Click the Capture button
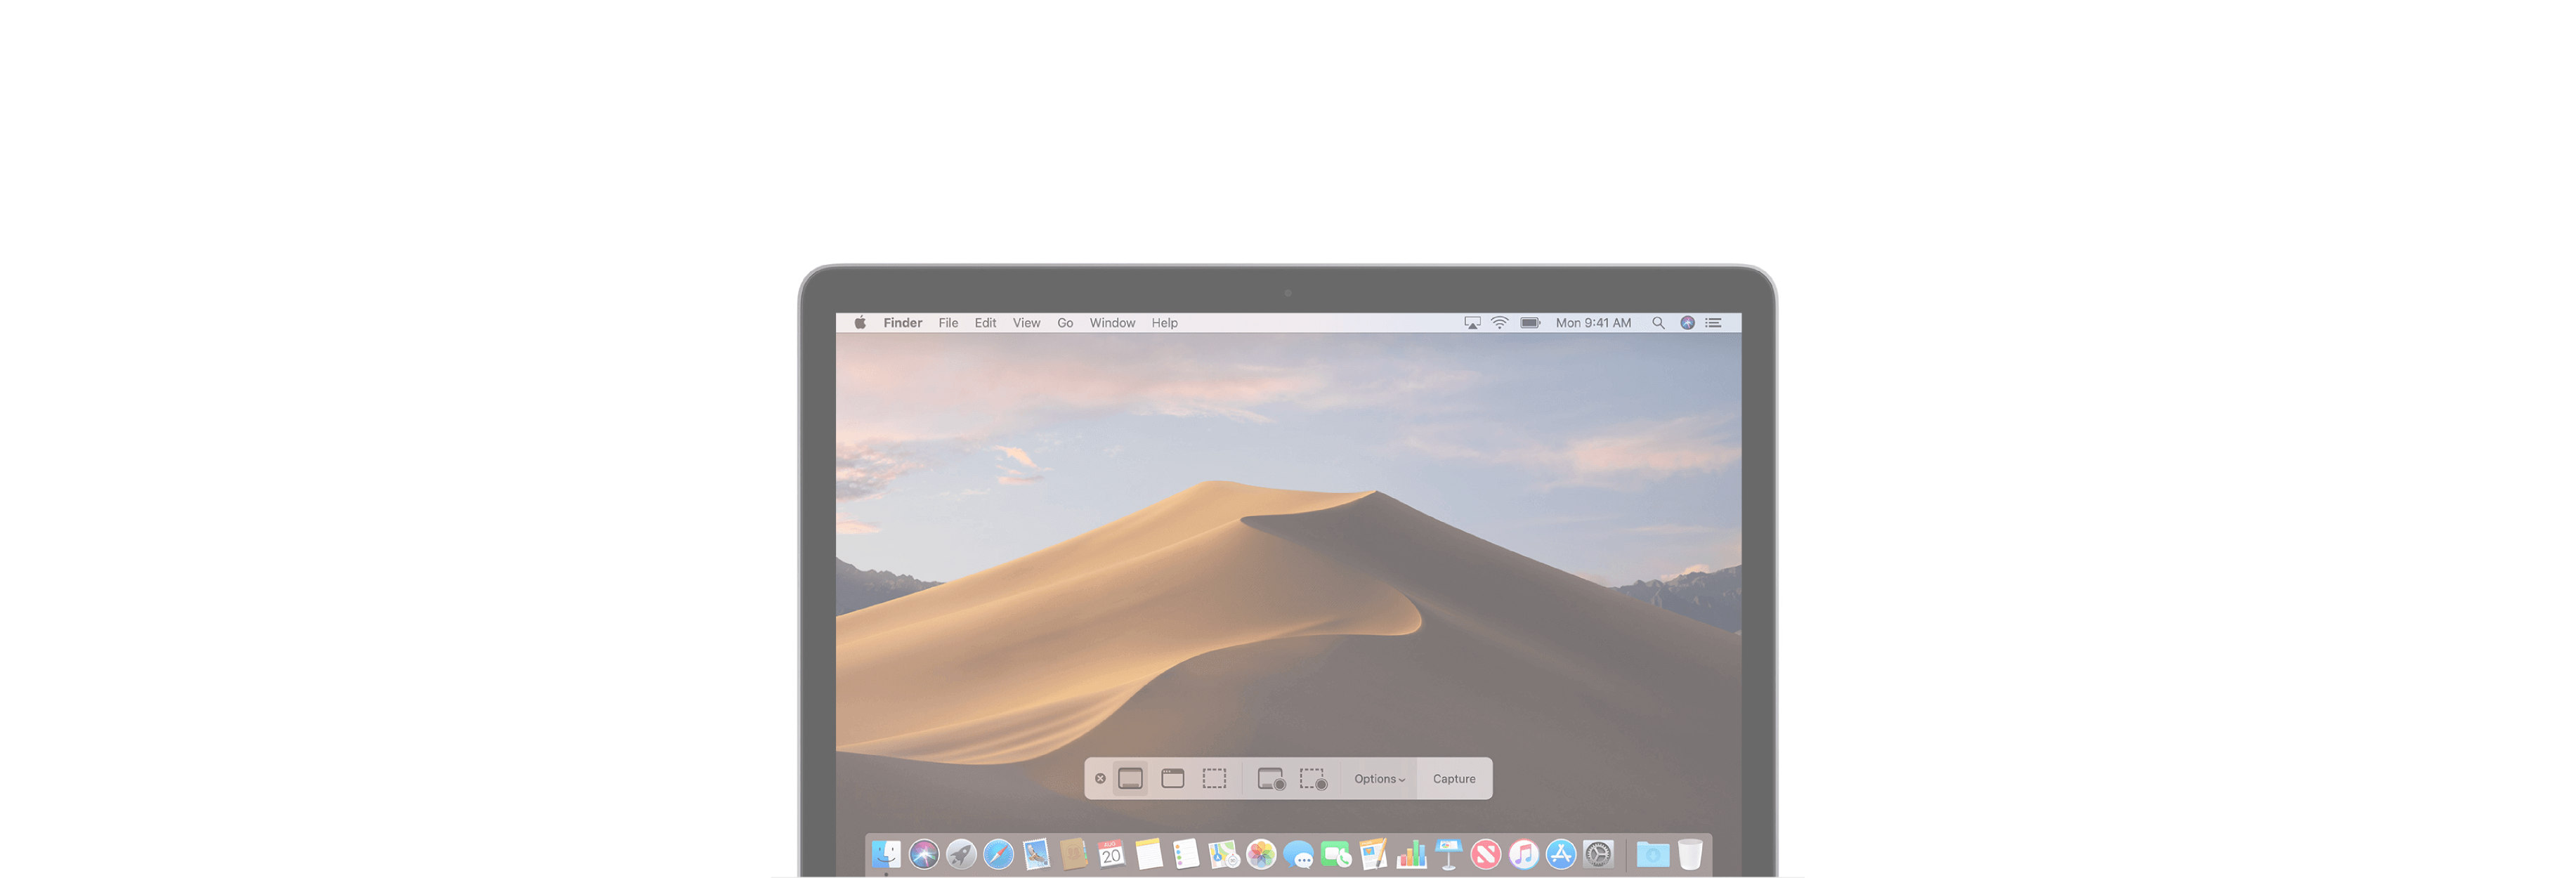The height and width of the screenshot is (878, 2576). [1455, 778]
